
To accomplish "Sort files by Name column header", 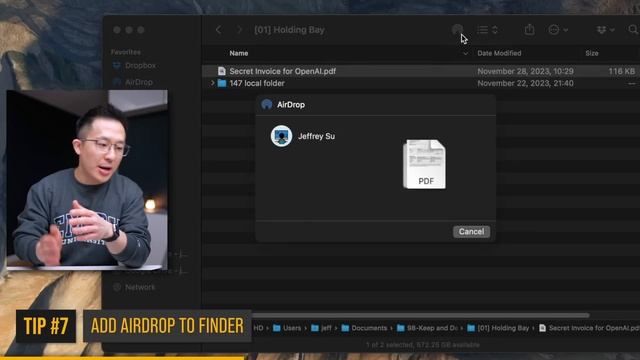I will pyautogui.click(x=239, y=53).
